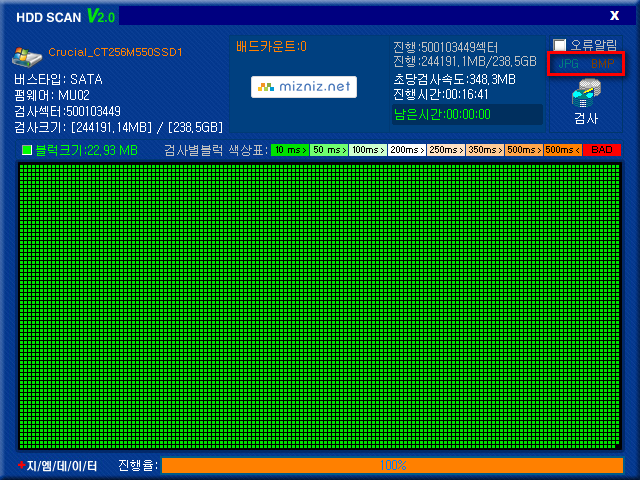Screen dimensions: 640x480
Task: Click the red BAD color swatch
Action: [602, 150]
